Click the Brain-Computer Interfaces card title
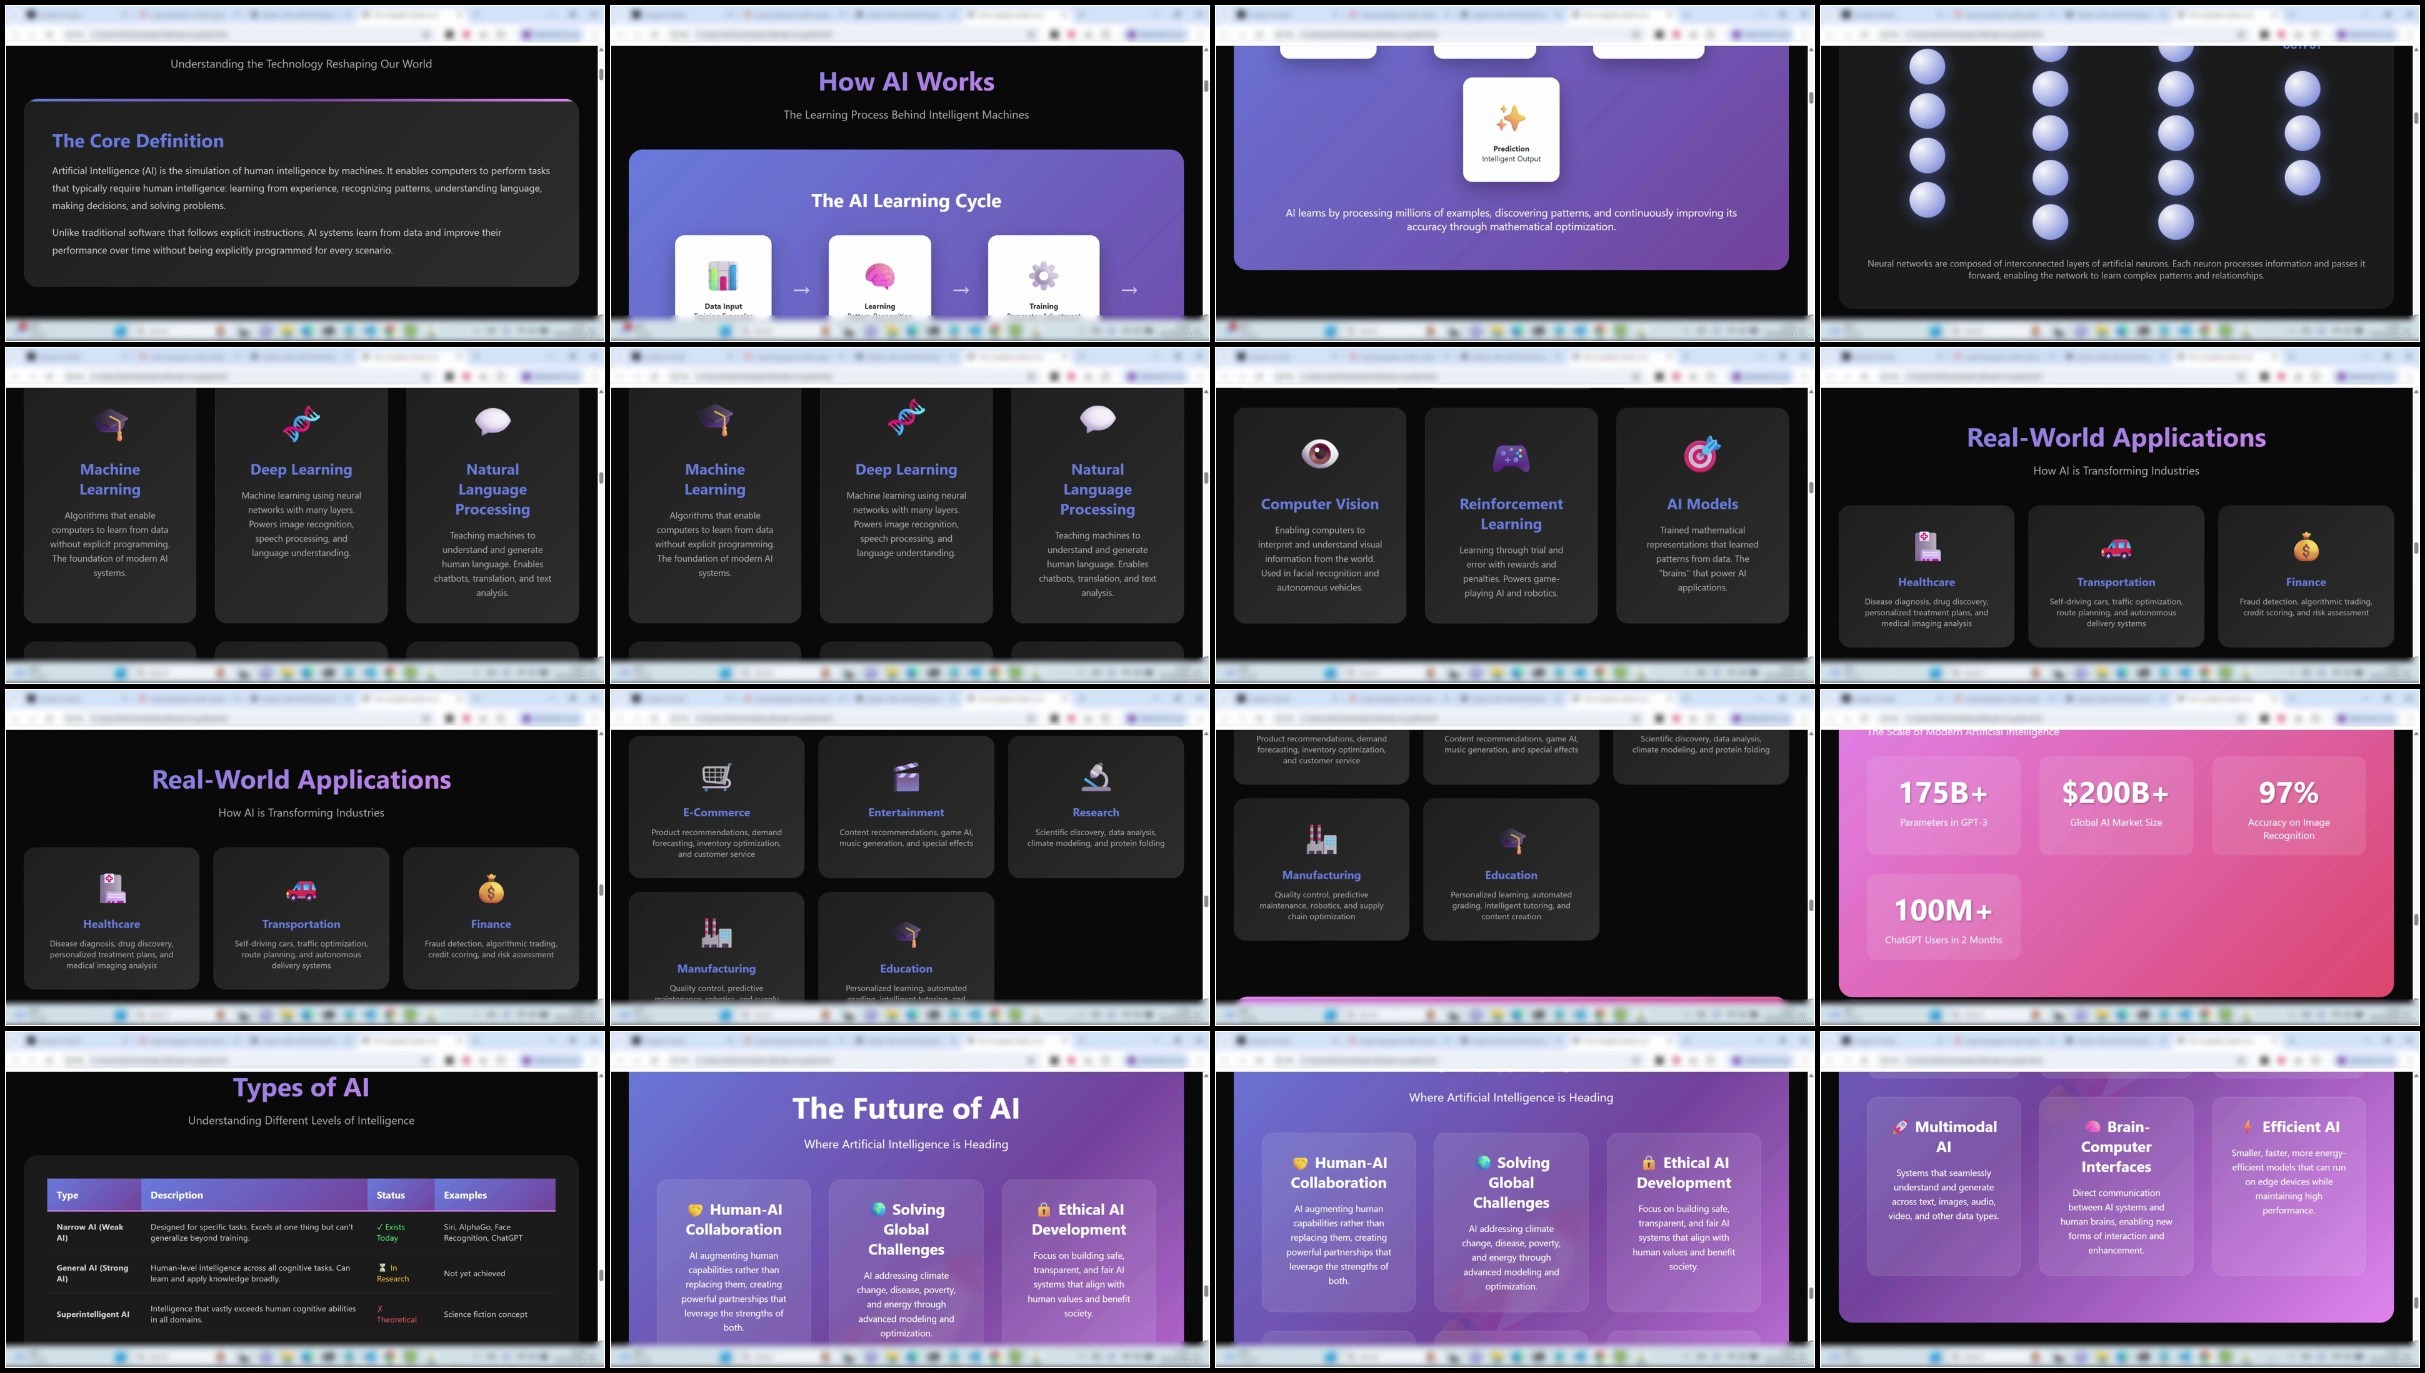This screenshot has height=1373, width=2425. [2116, 1146]
